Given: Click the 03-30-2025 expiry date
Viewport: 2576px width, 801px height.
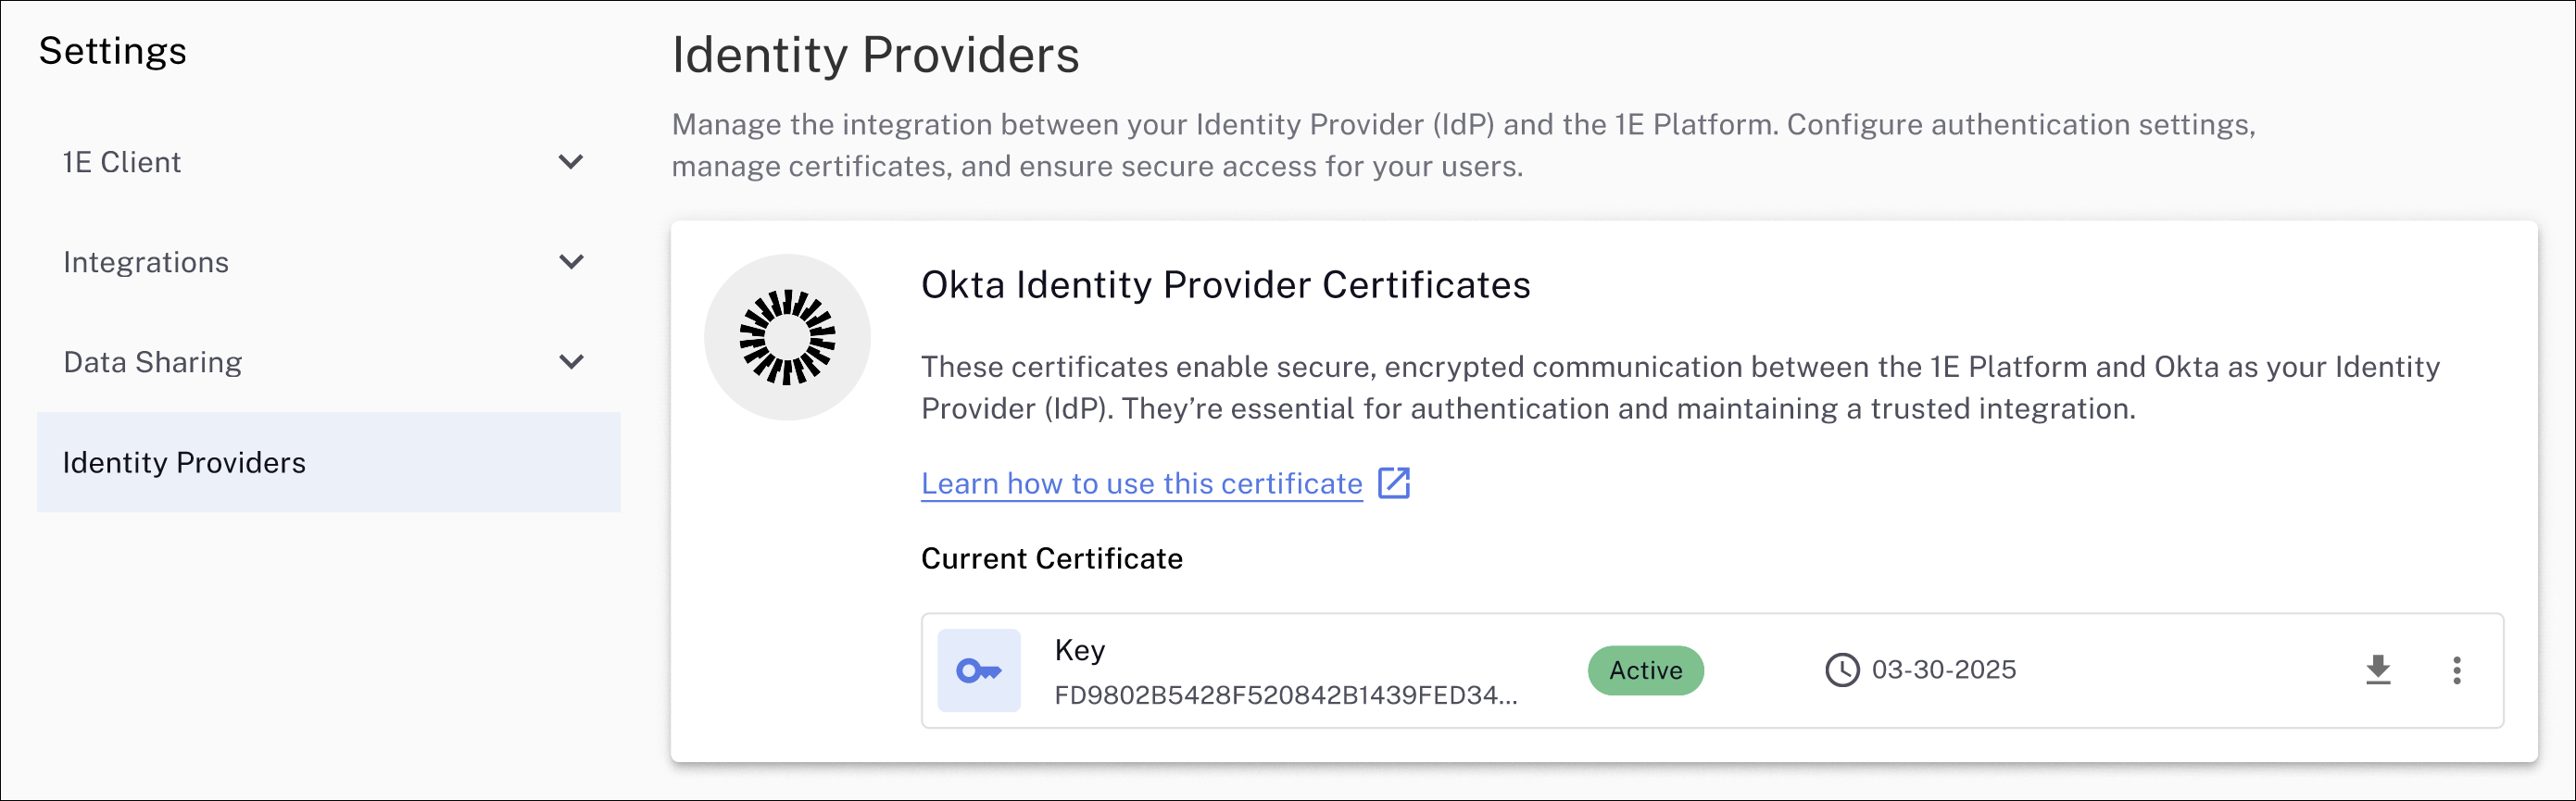Looking at the screenshot, I should coord(1943,670).
